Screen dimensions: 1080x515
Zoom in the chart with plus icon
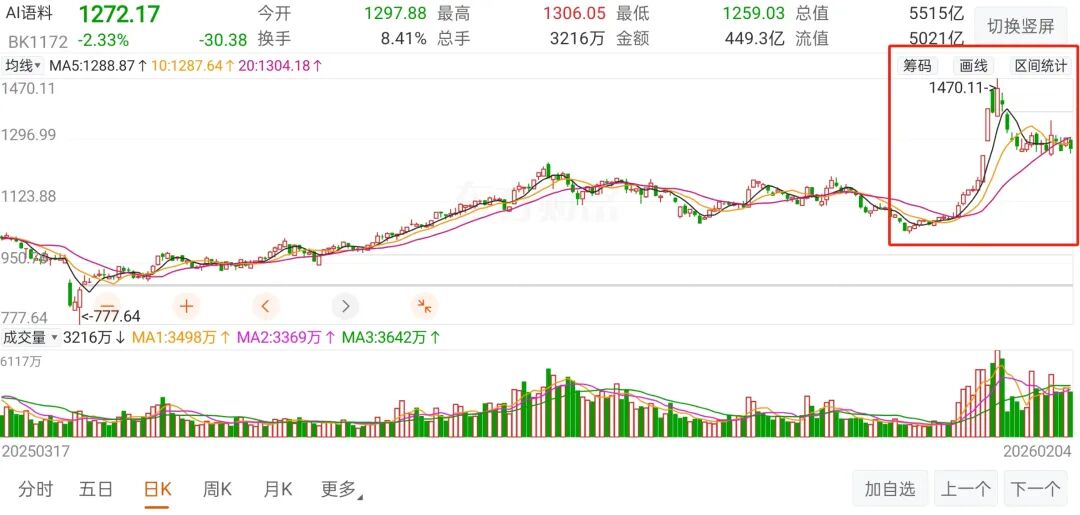(x=186, y=306)
